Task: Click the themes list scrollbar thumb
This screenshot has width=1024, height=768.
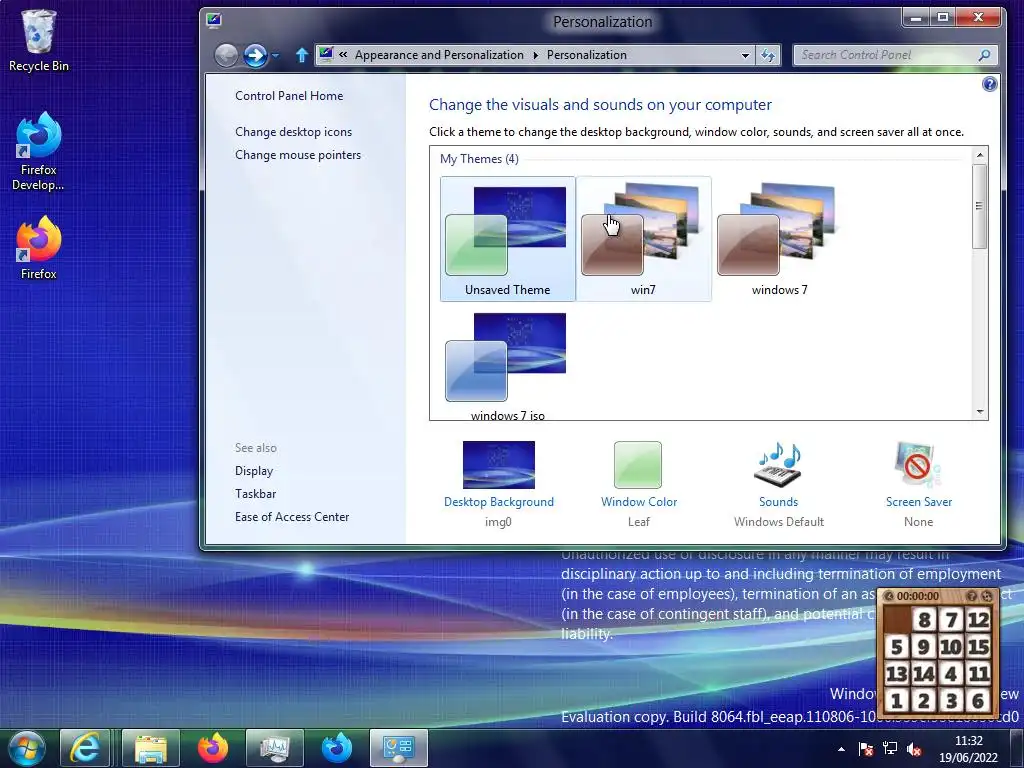Action: click(979, 206)
